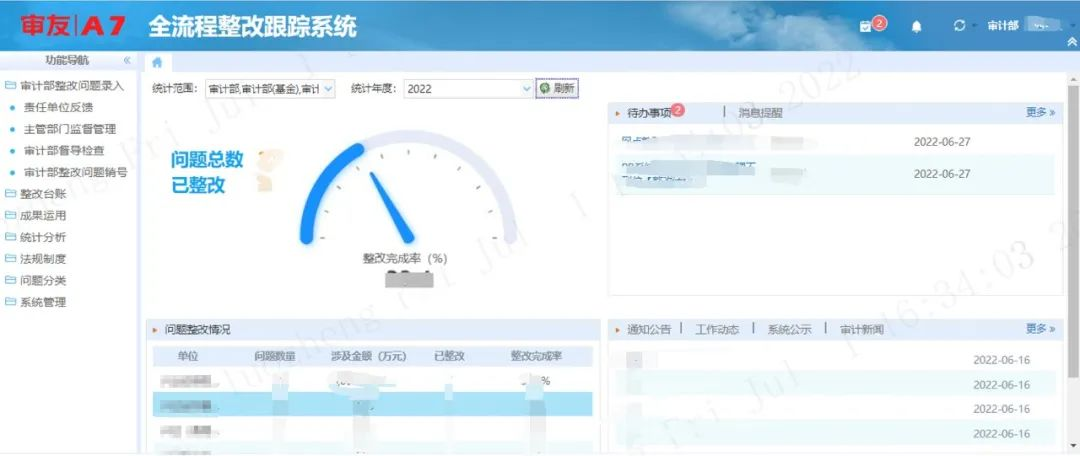Switch to the 通知公告 tab
Viewport: 1080px width, 456px height.
tap(649, 329)
